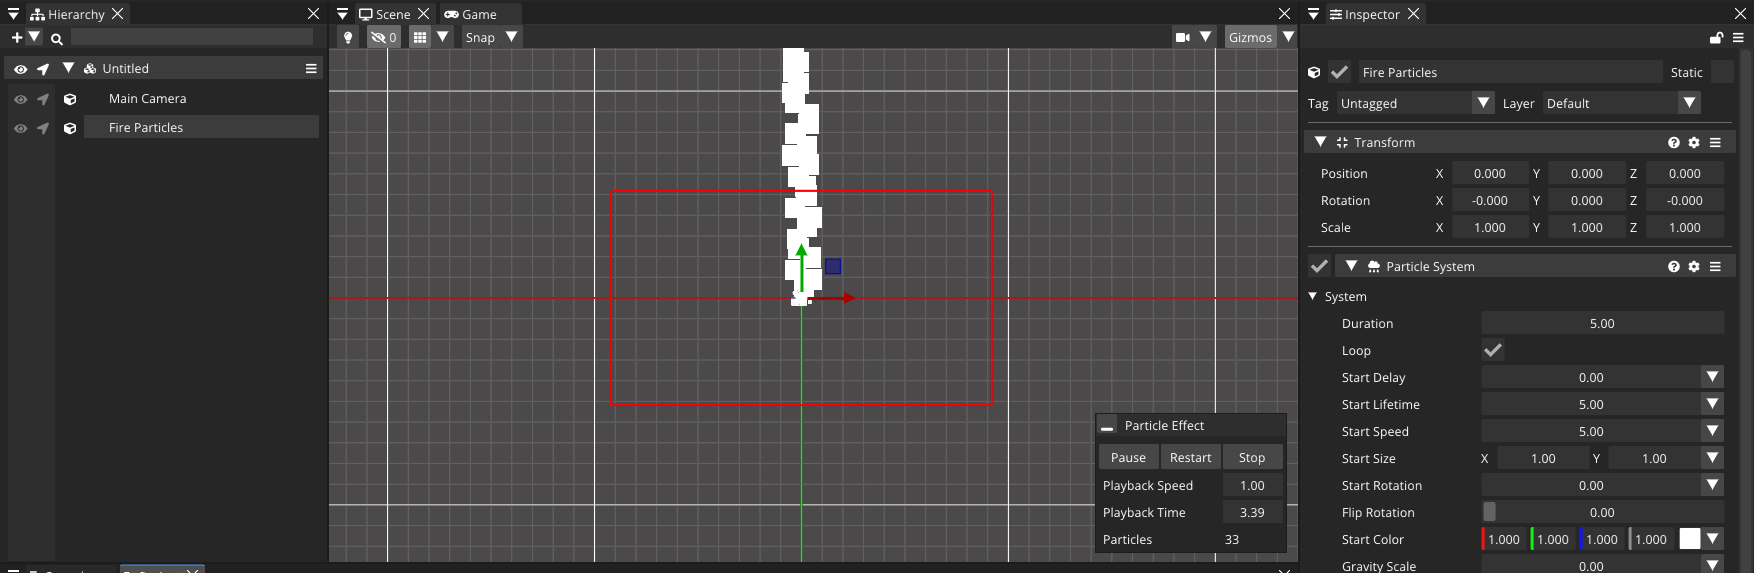Screen dimensions: 1754x573
Task: Minimize the Particle Effect overlay
Action: [x=1107, y=427]
